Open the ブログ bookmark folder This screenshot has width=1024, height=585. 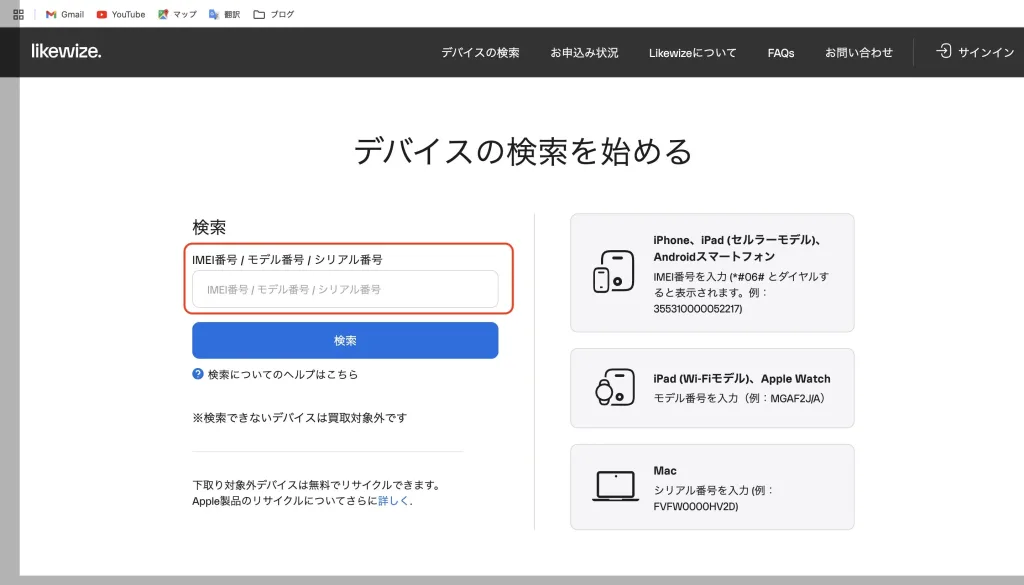tap(274, 14)
